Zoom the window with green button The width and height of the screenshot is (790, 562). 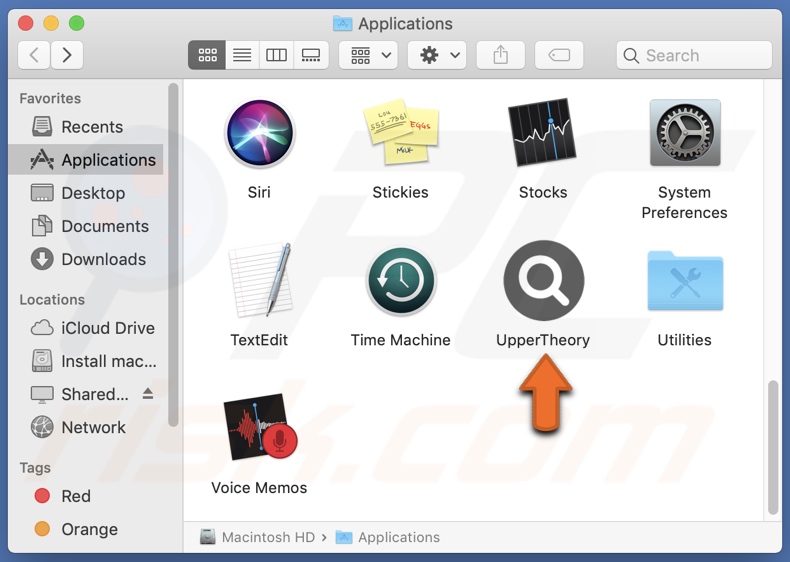77,23
